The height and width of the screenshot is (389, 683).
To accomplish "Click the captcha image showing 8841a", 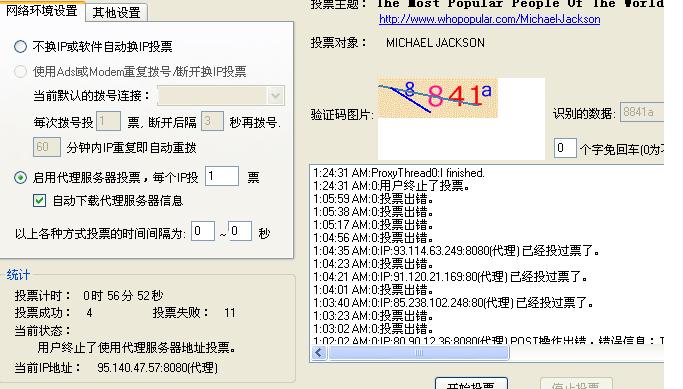I will tap(437, 98).
